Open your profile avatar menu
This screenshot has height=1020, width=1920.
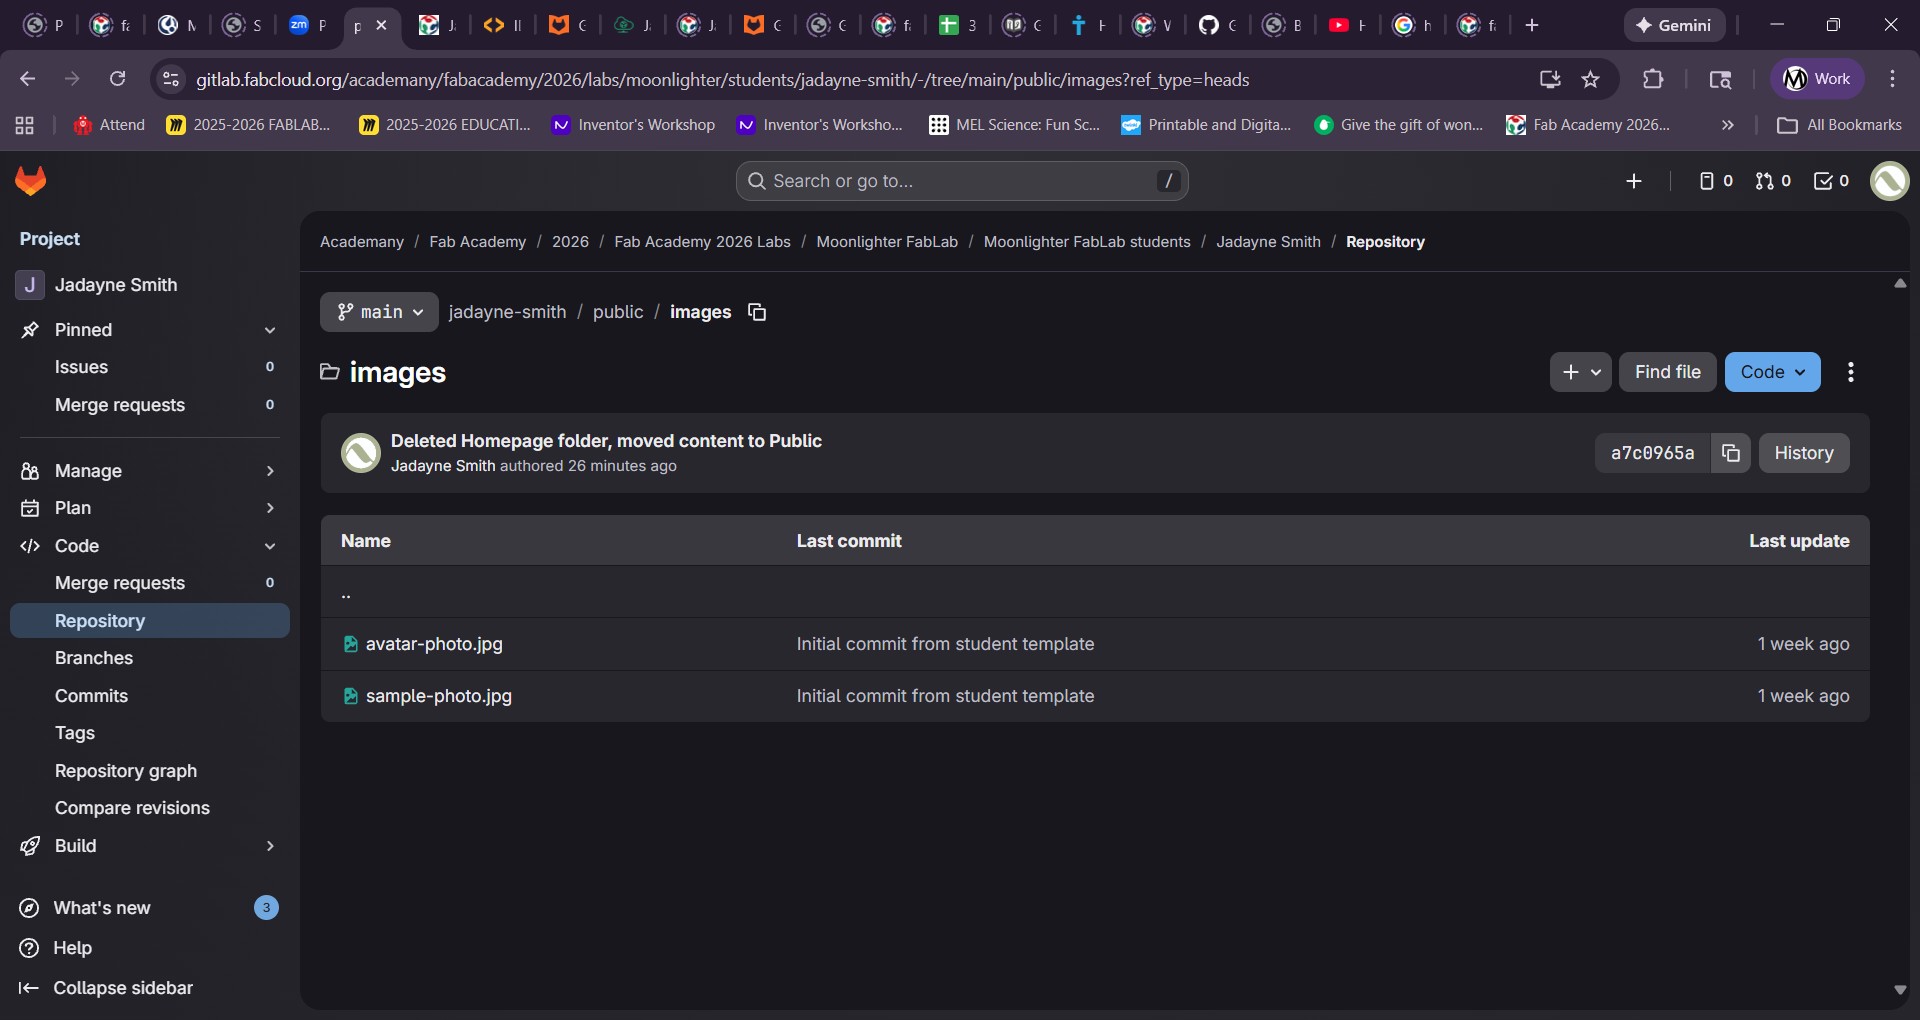pos(1890,182)
